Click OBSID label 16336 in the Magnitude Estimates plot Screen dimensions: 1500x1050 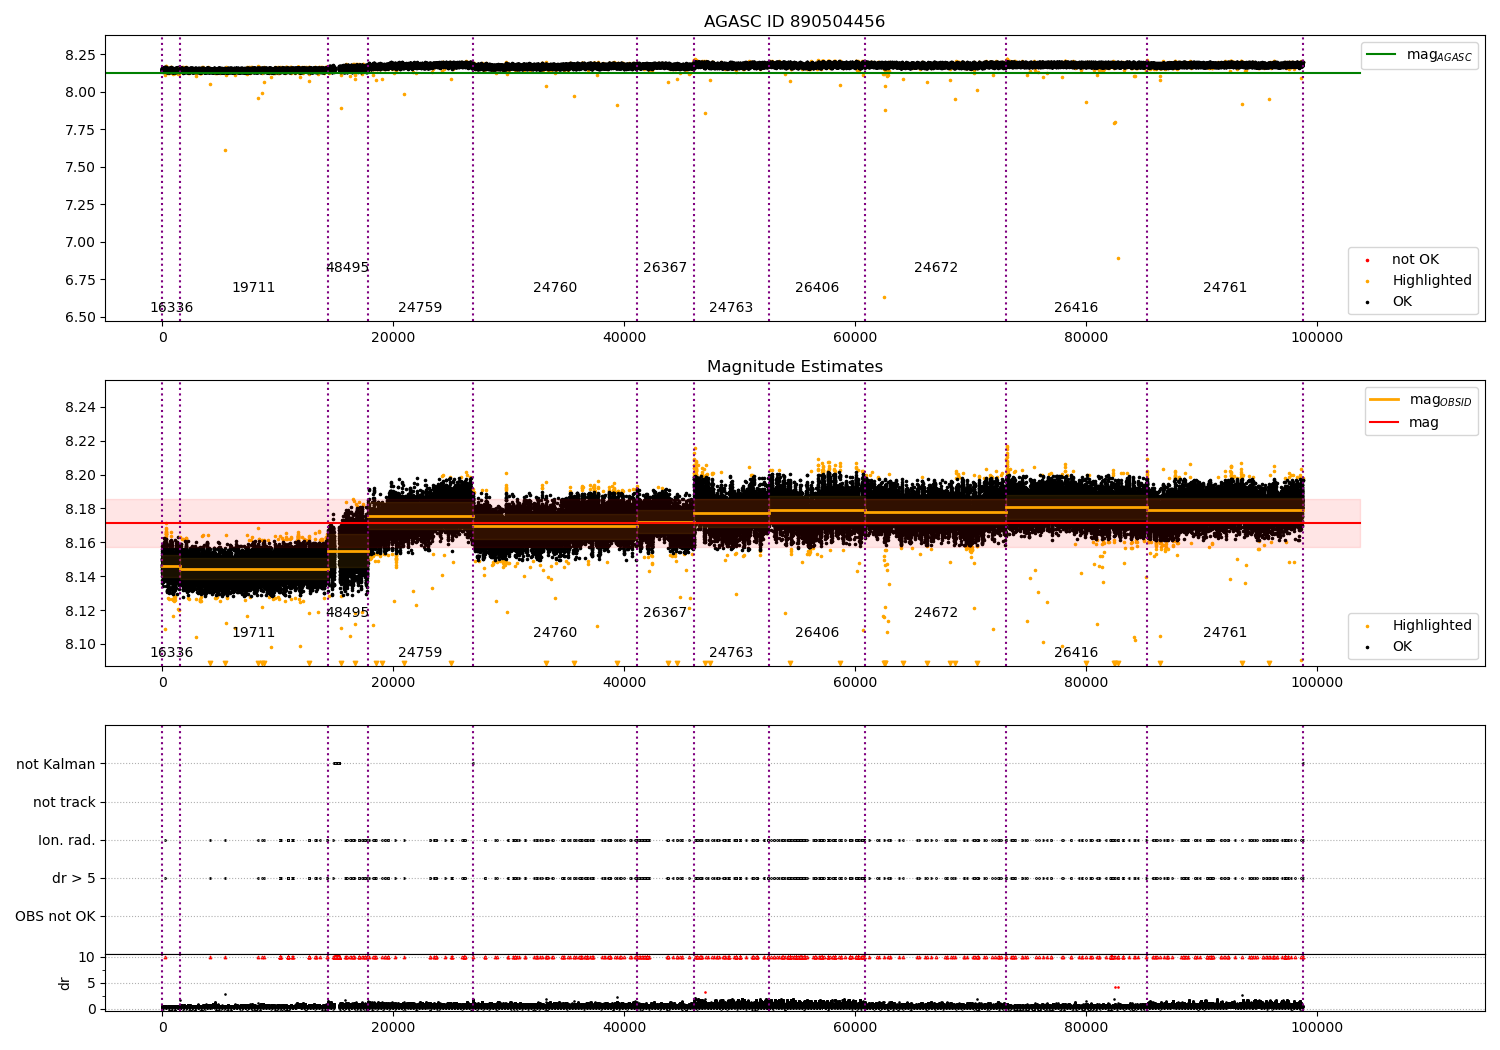tap(171, 653)
